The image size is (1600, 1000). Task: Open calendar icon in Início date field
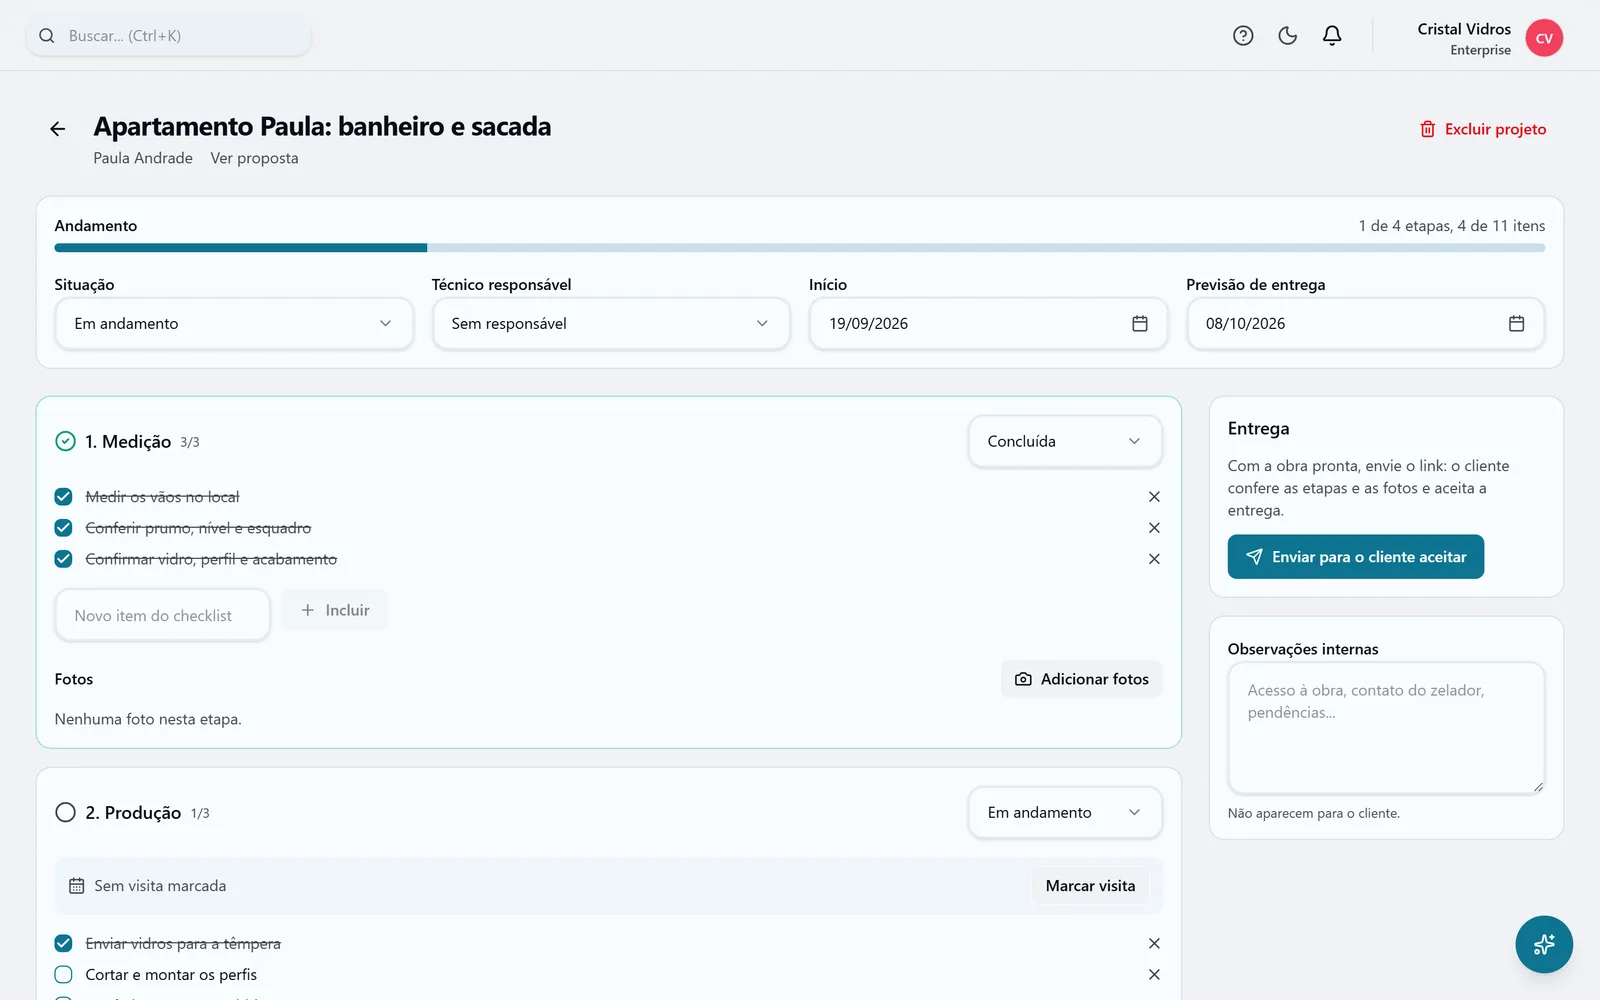[x=1140, y=324]
